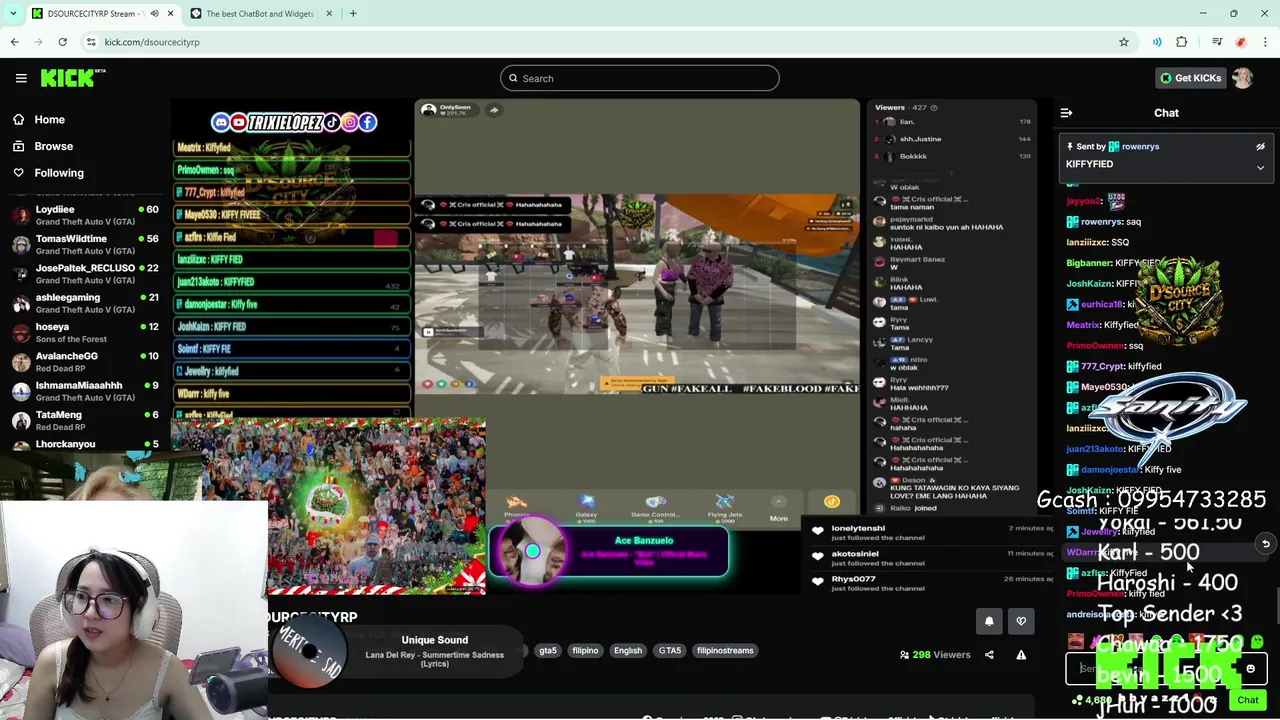The image size is (1280, 720).
Task: Open JosePaltek_RECLUSO channel in sidebar
Action: [84, 273]
